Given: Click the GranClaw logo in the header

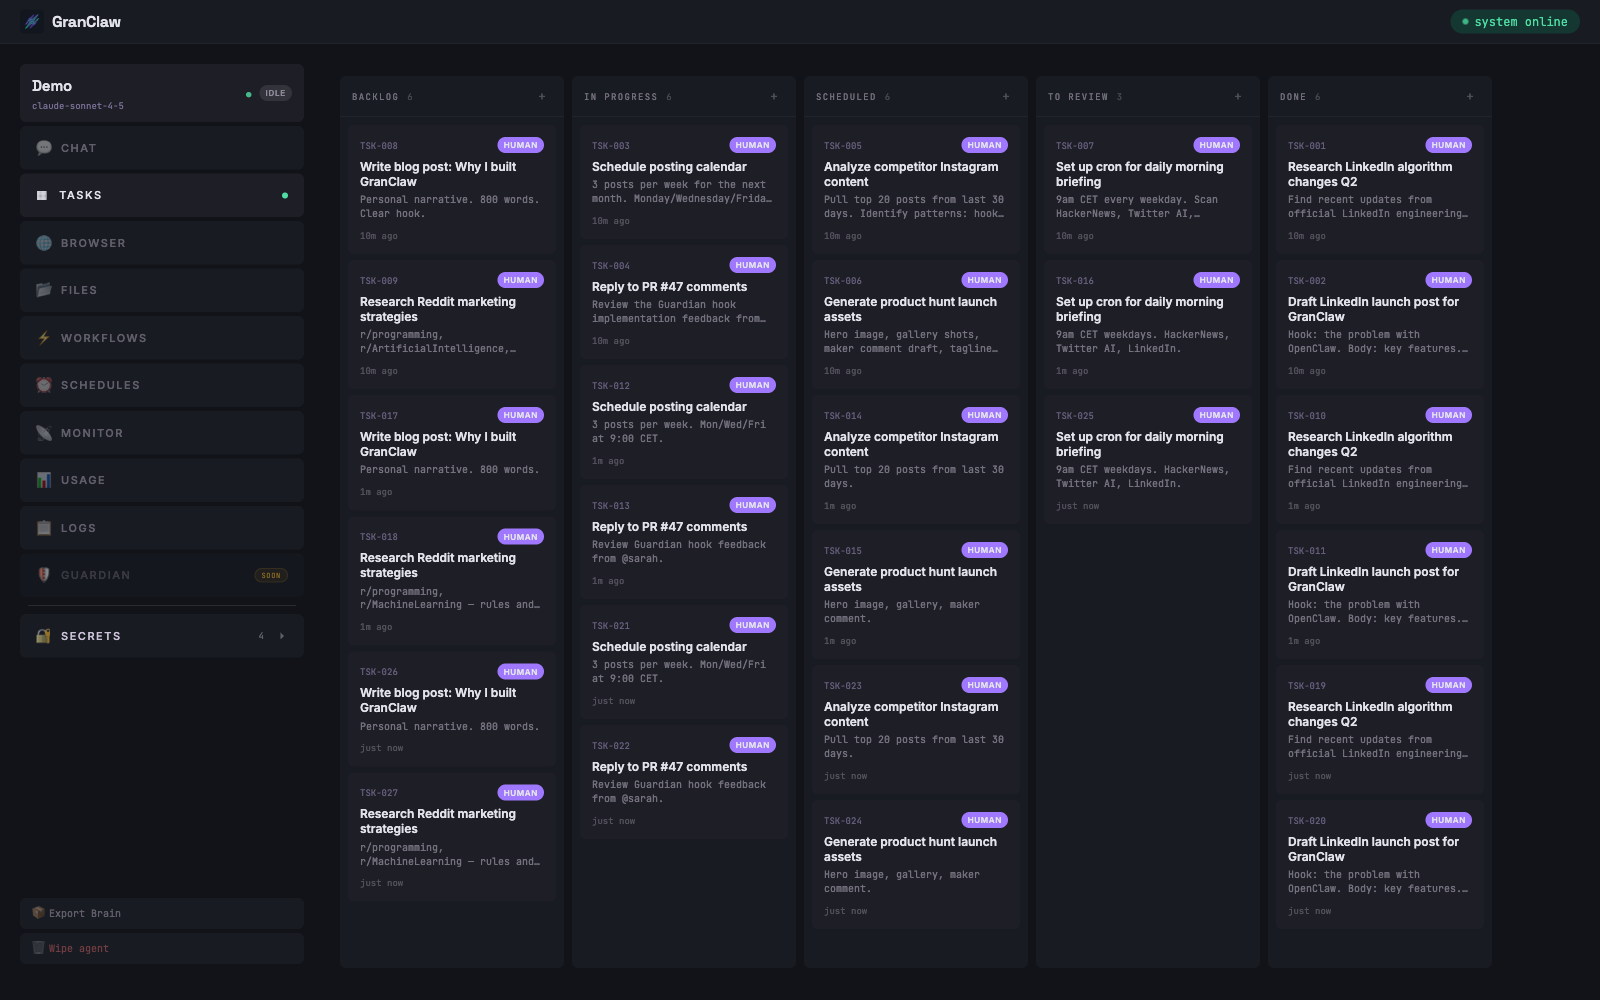Looking at the screenshot, I should point(70,21).
